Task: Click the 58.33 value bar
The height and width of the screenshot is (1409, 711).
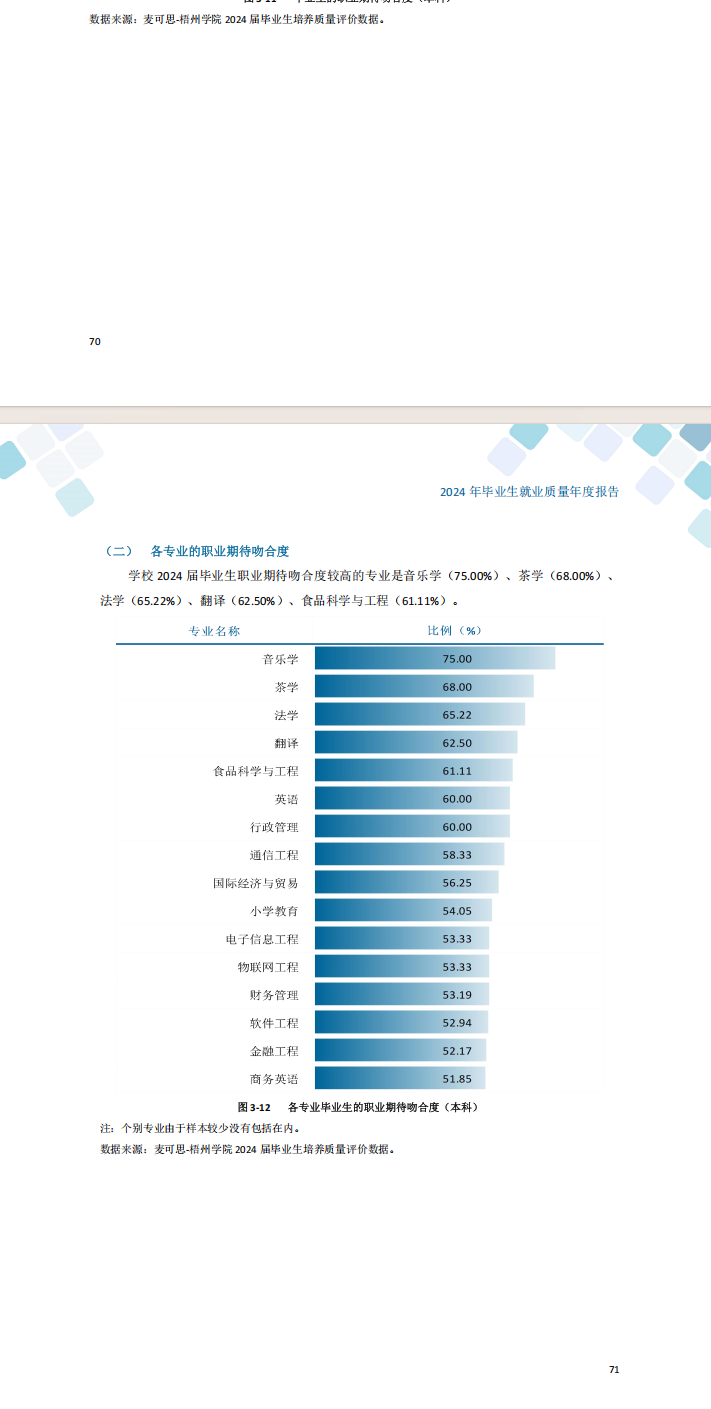Action: coord(410,854)
